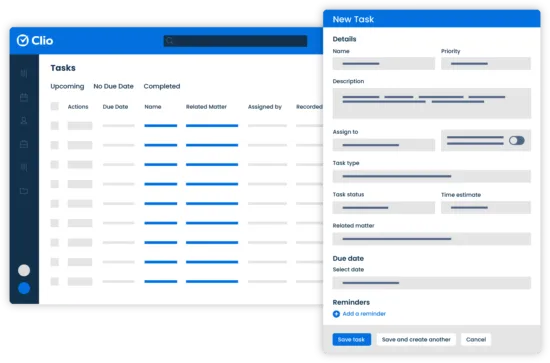550x363 pixels.
Task: Switch to the No Due Date tab
Action: pyautogui.click(x=113, y=86)
